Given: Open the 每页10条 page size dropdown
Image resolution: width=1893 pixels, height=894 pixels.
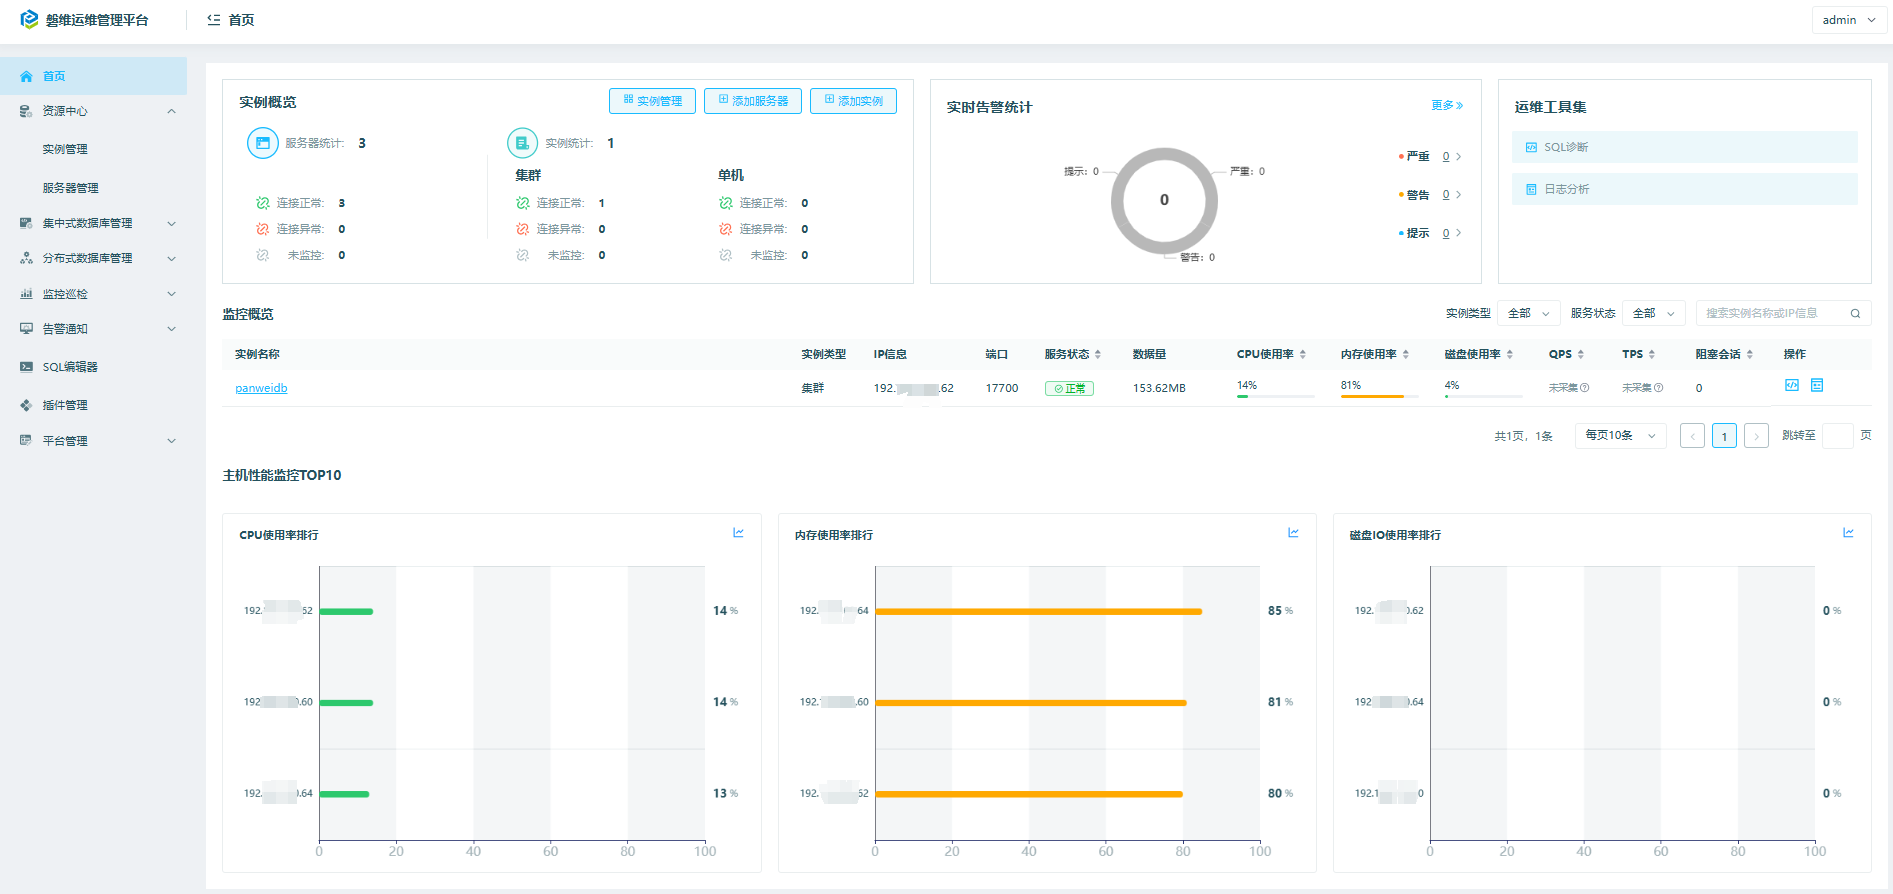Looking at the screenshot, I should coord(1621,436).
